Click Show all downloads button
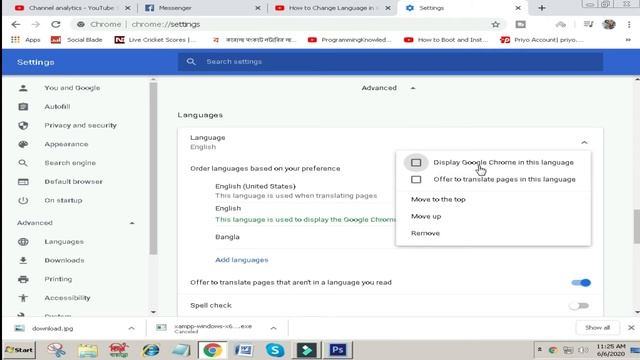 [597, 328]
